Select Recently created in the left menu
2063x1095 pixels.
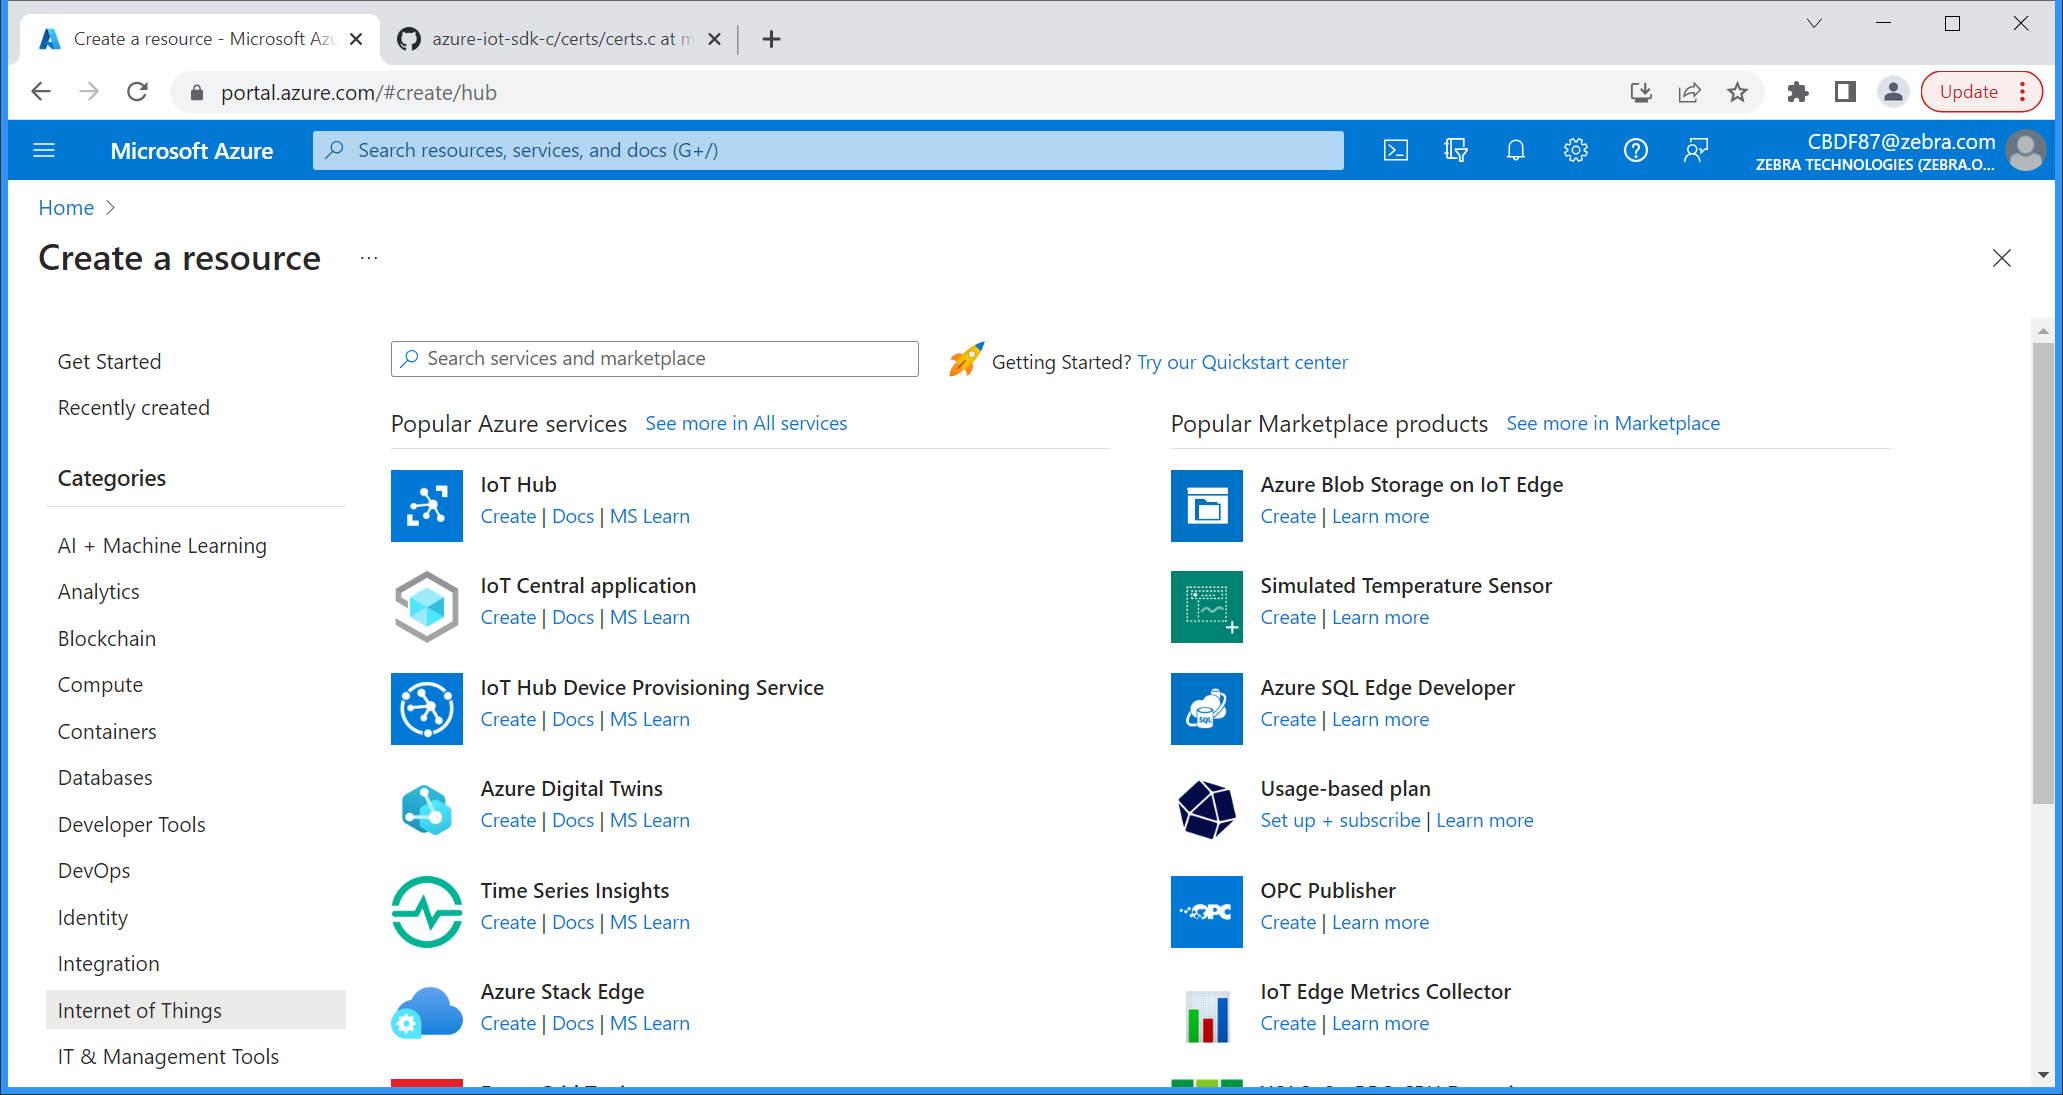click(x=134, y=408)
